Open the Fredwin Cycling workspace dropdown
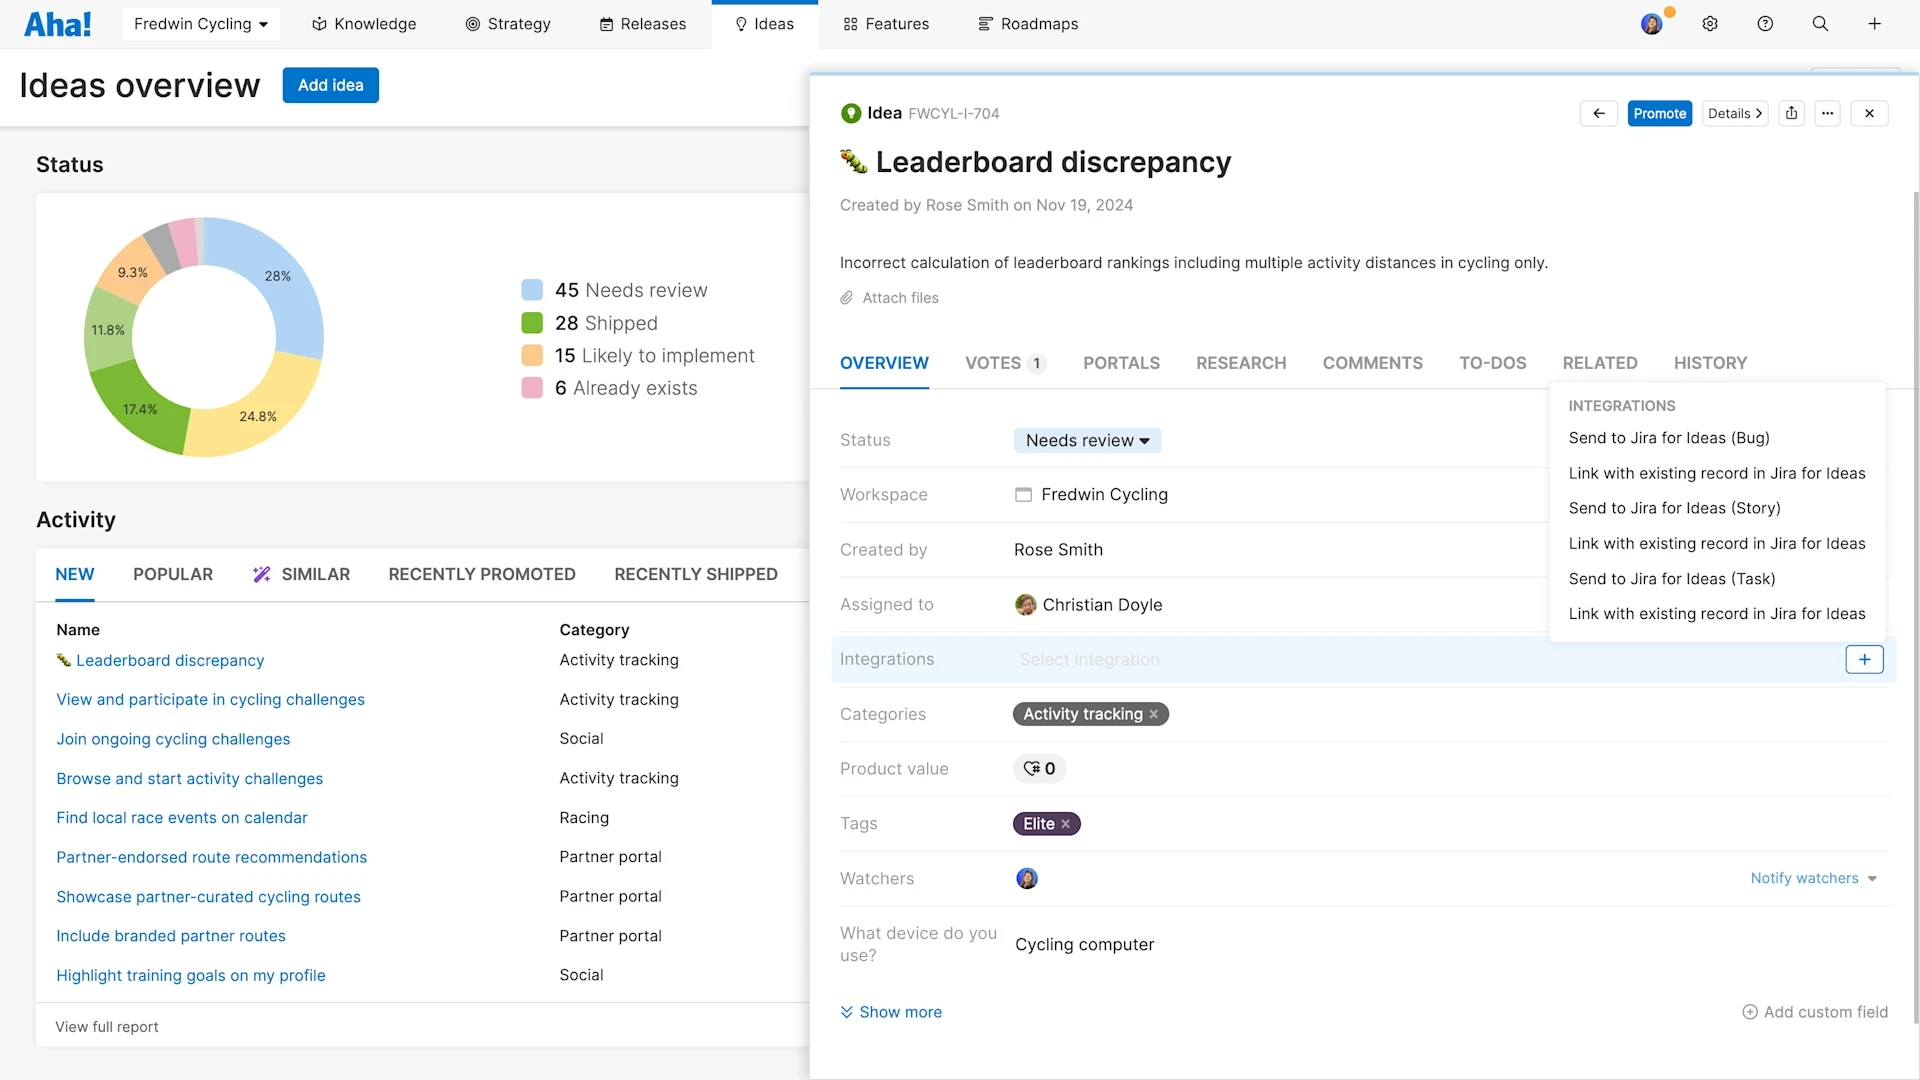1920x1080 pixels. pyautogui.click(x=200, y=24)
